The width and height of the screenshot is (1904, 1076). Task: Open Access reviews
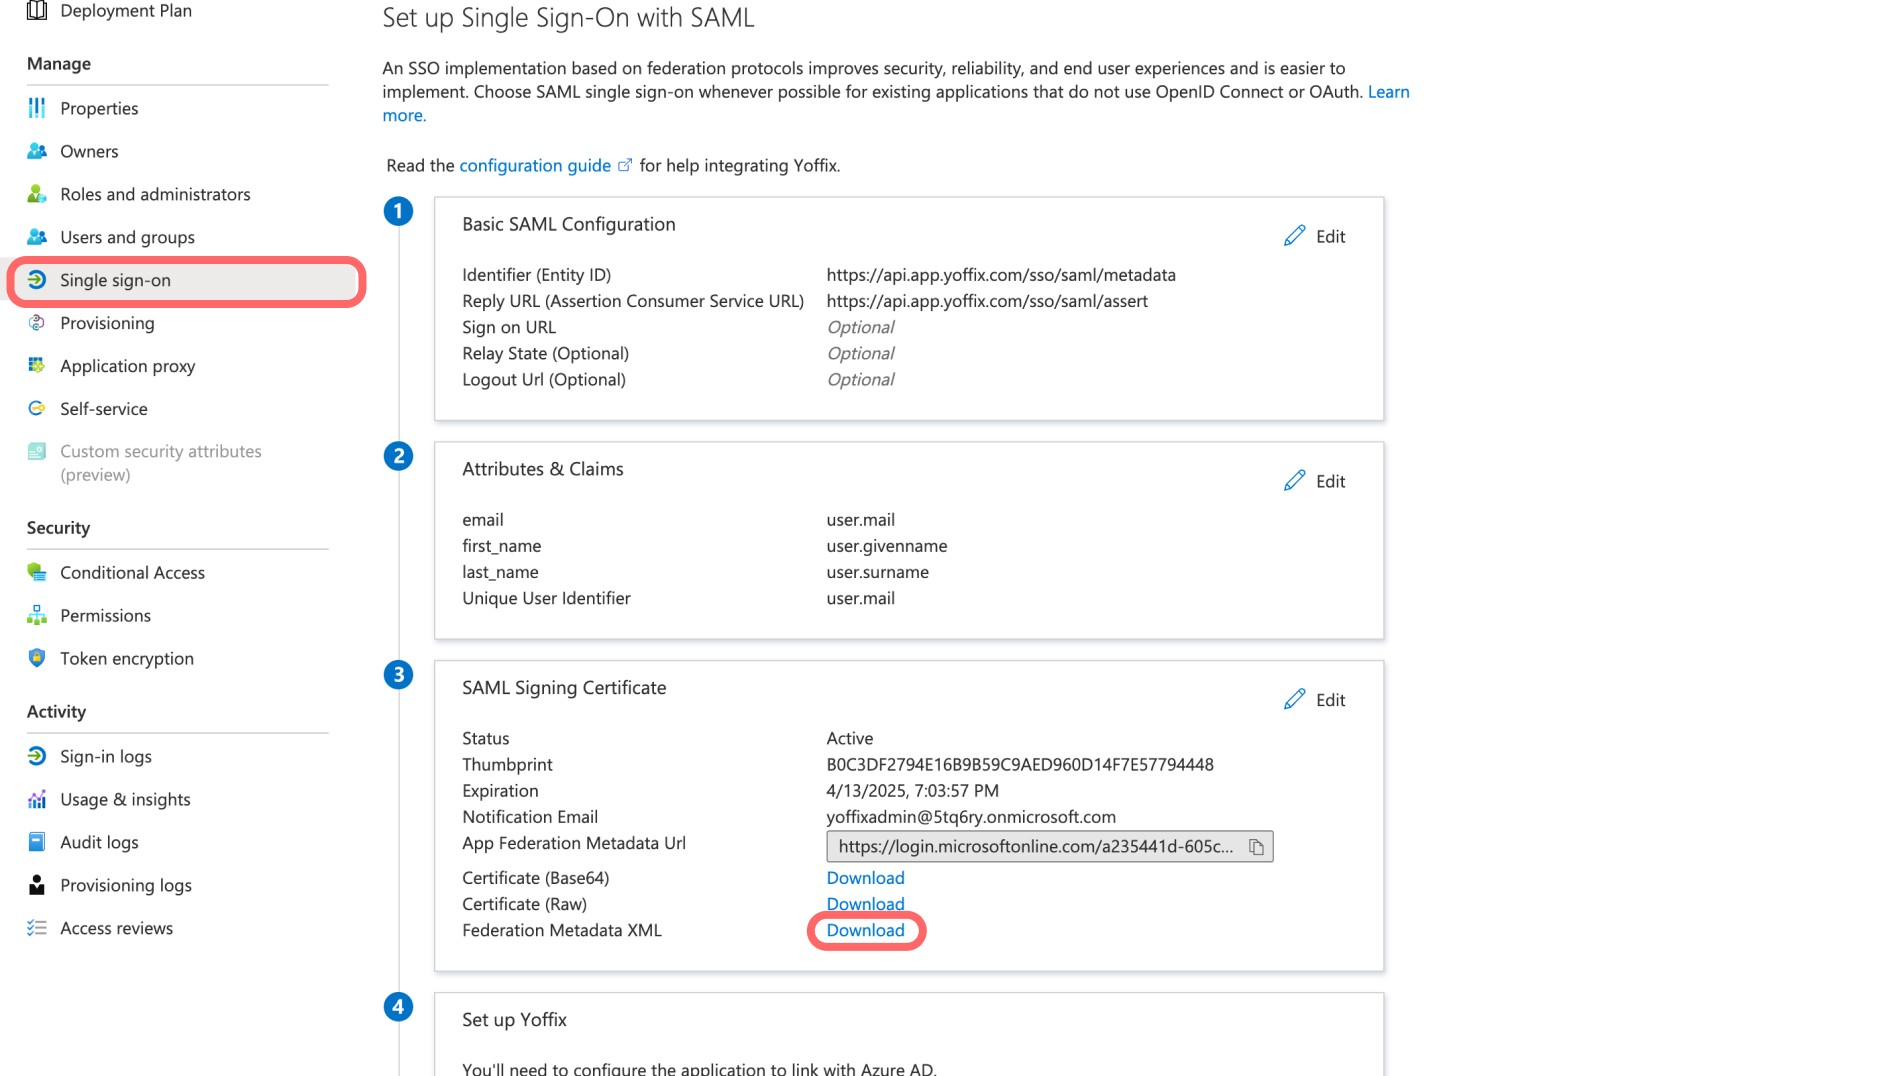click(116, 928)
